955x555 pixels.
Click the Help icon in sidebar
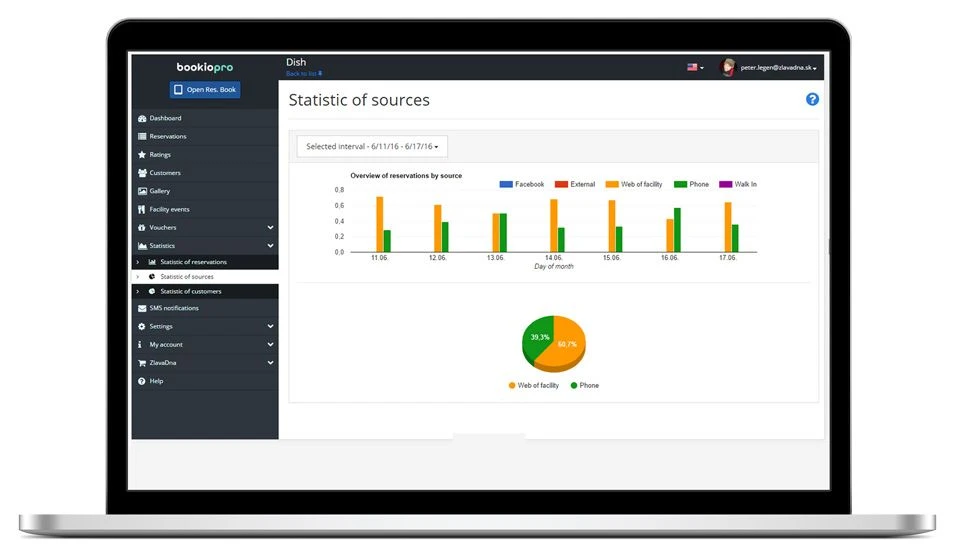141,381
